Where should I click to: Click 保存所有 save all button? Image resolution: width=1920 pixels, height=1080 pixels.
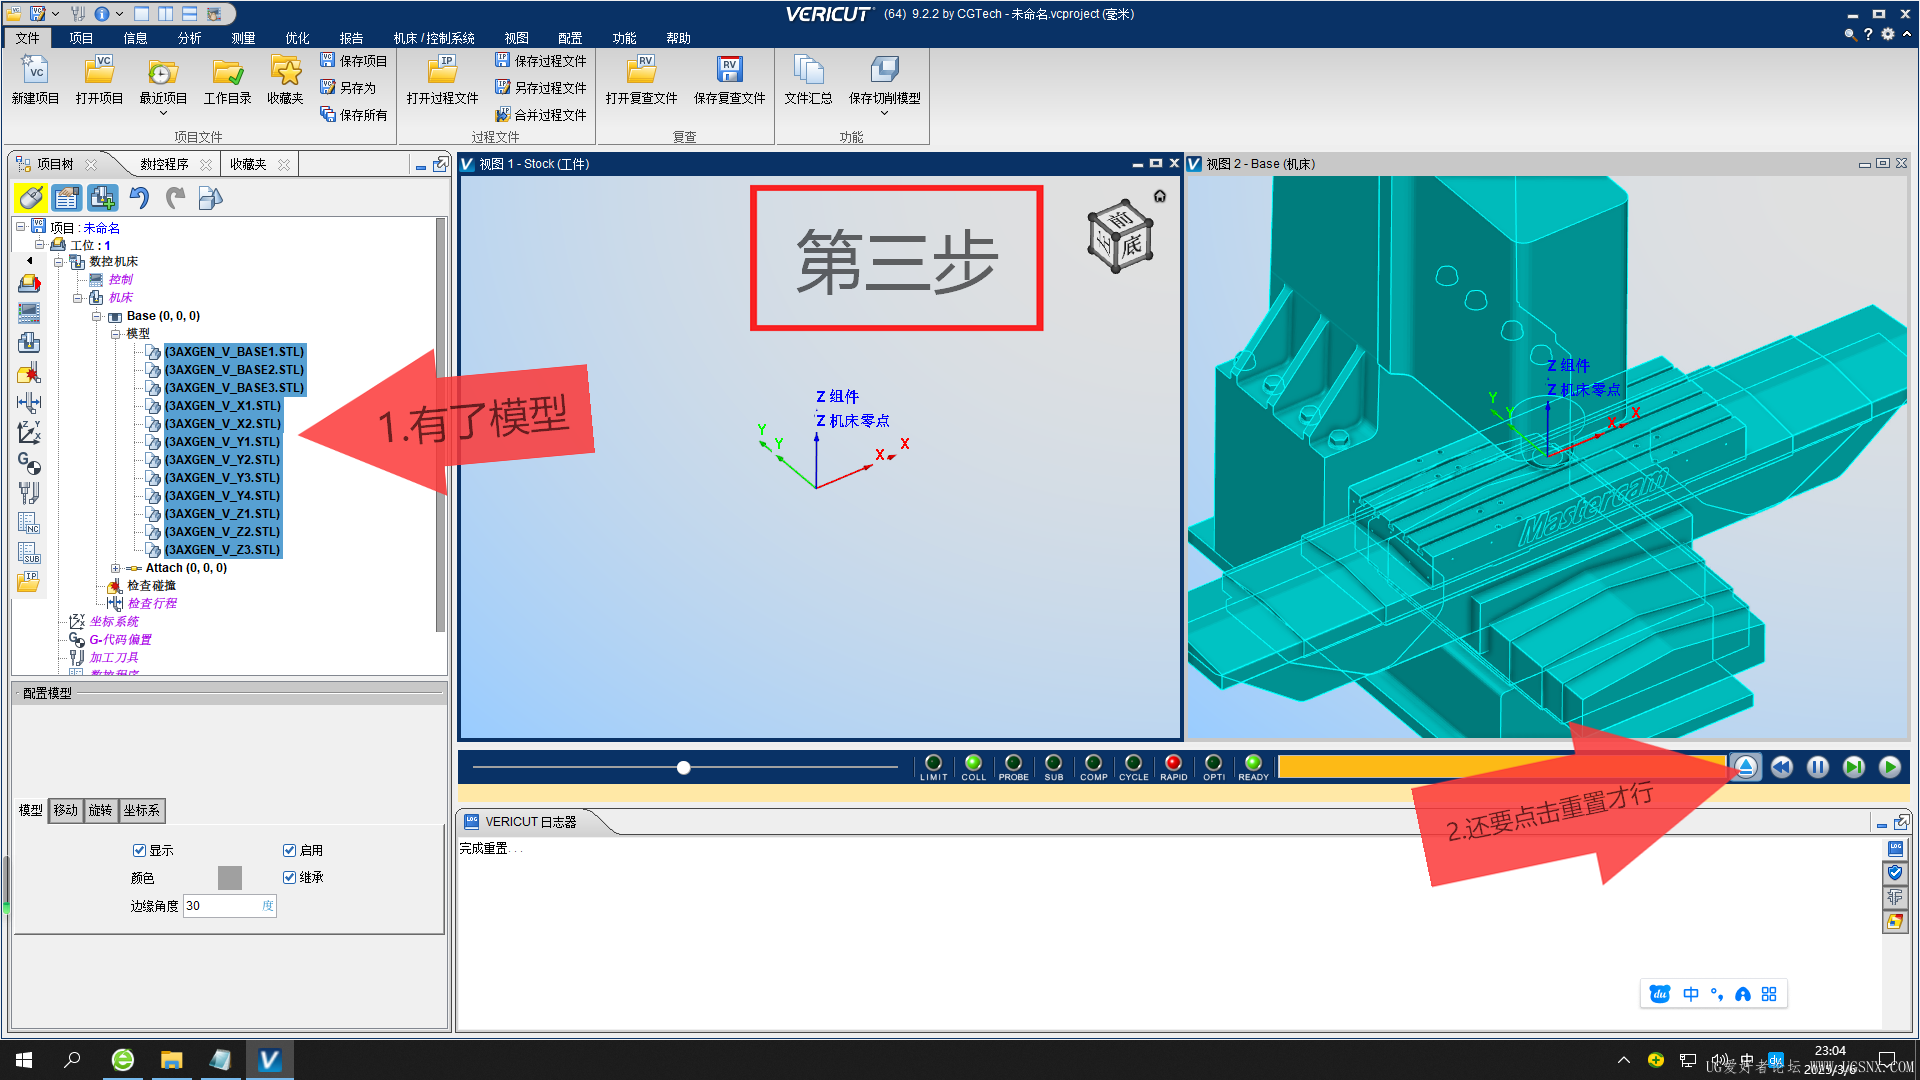353,115
